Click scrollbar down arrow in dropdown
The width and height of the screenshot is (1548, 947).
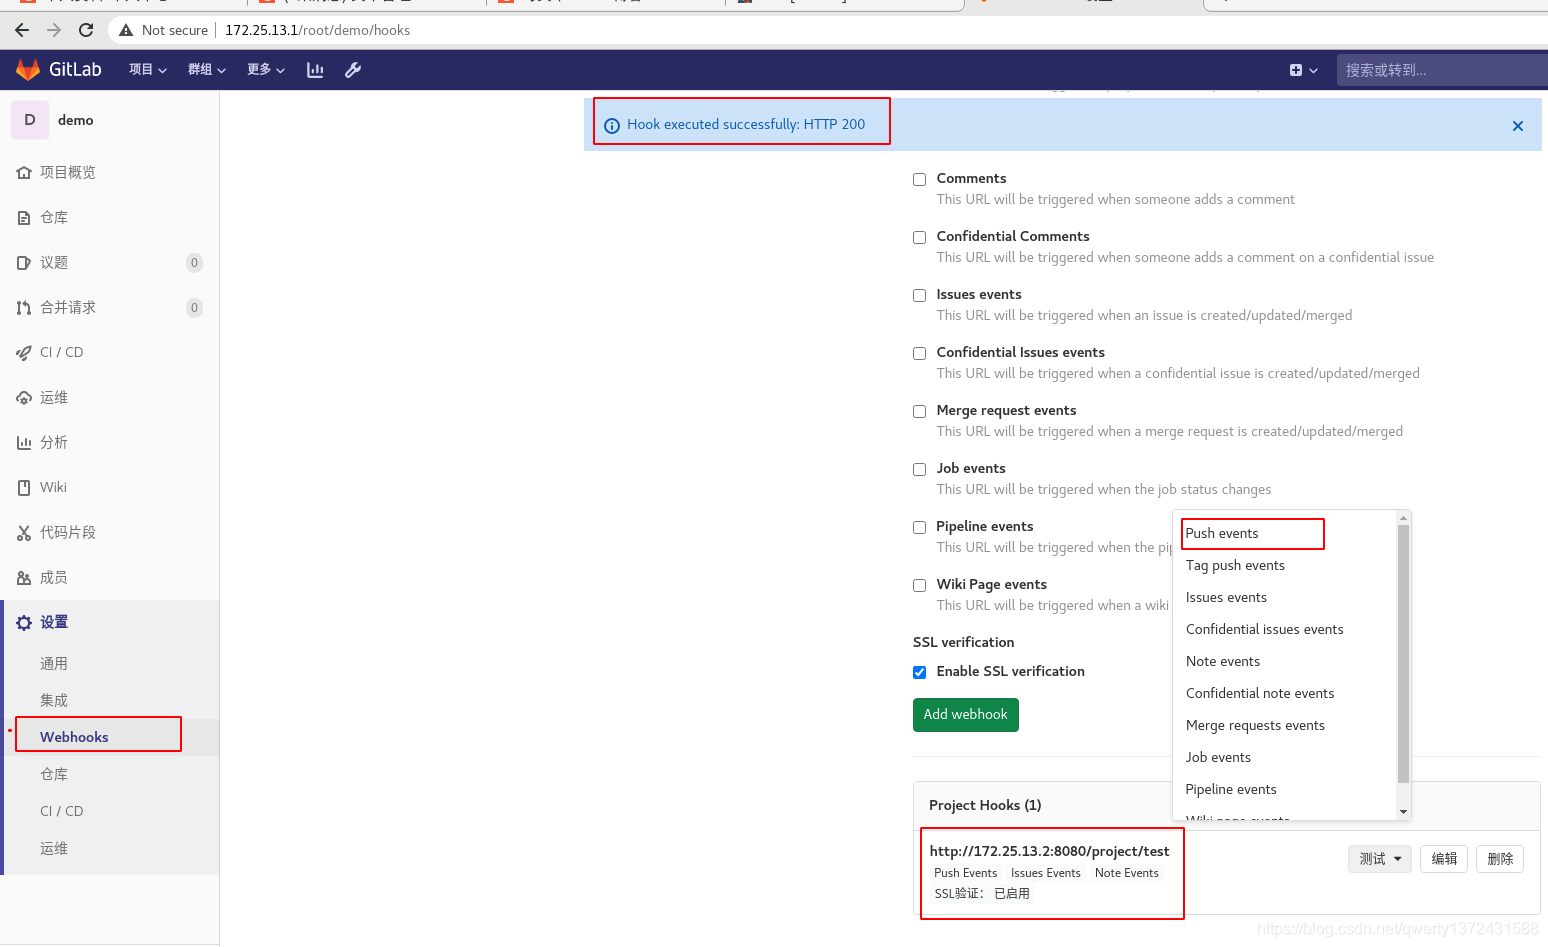click(1403, 812)
